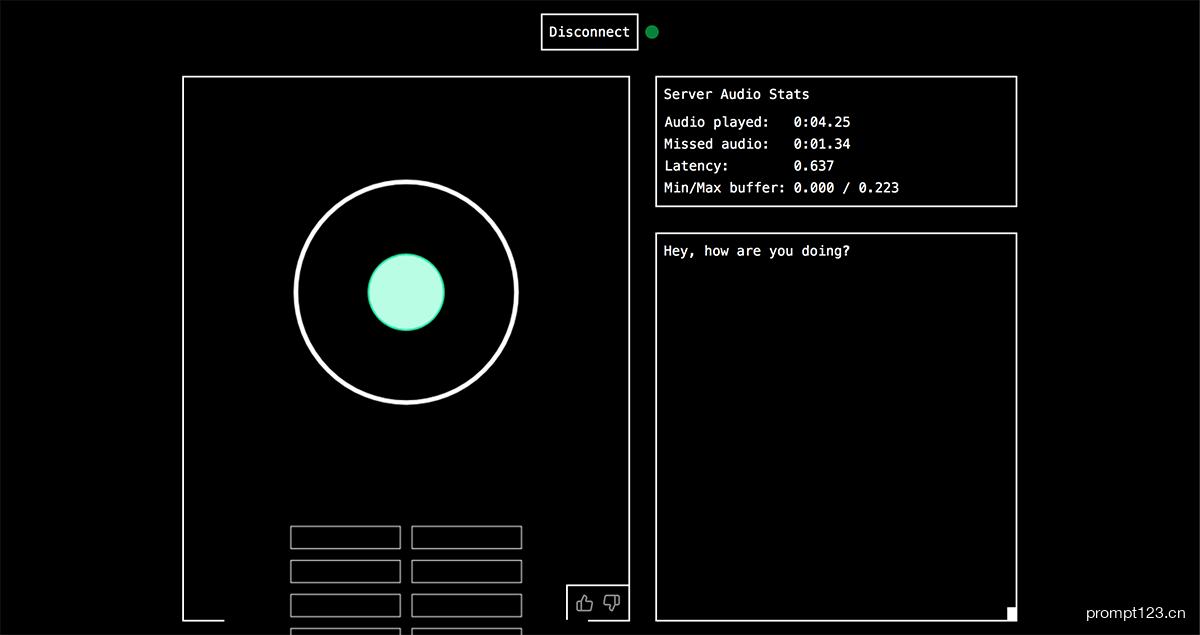Select the "Server Audio Stats" heading
The width and height of the screenshot is (1200, 635).
737,94
